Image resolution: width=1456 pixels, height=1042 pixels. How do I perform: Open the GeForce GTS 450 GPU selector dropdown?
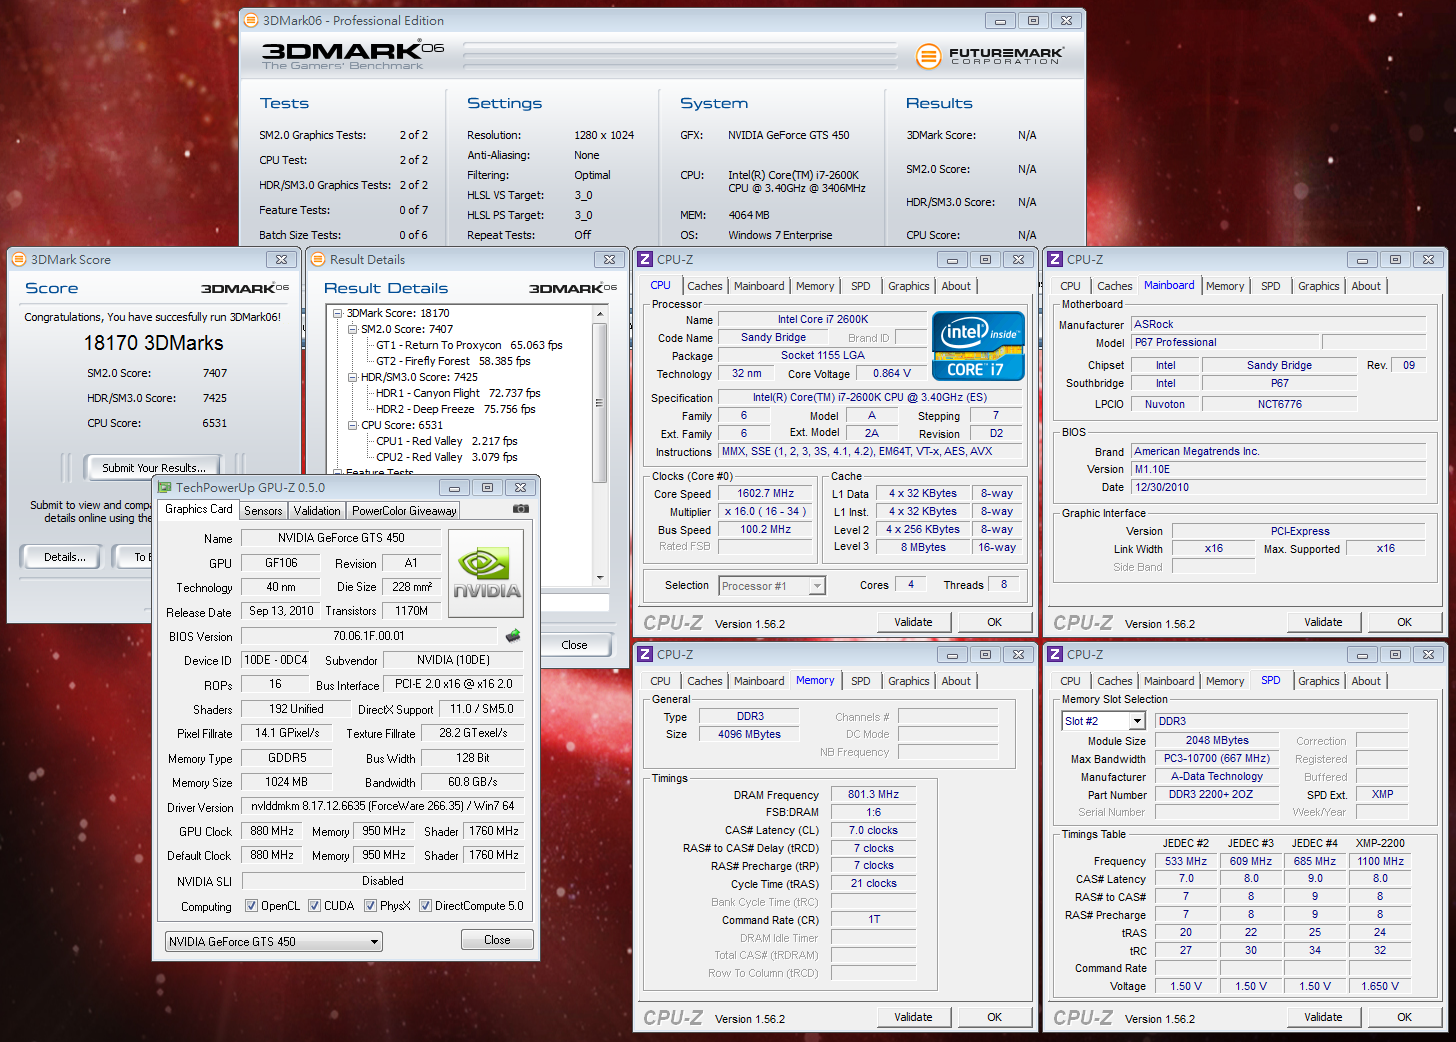(x=273, y=942)
